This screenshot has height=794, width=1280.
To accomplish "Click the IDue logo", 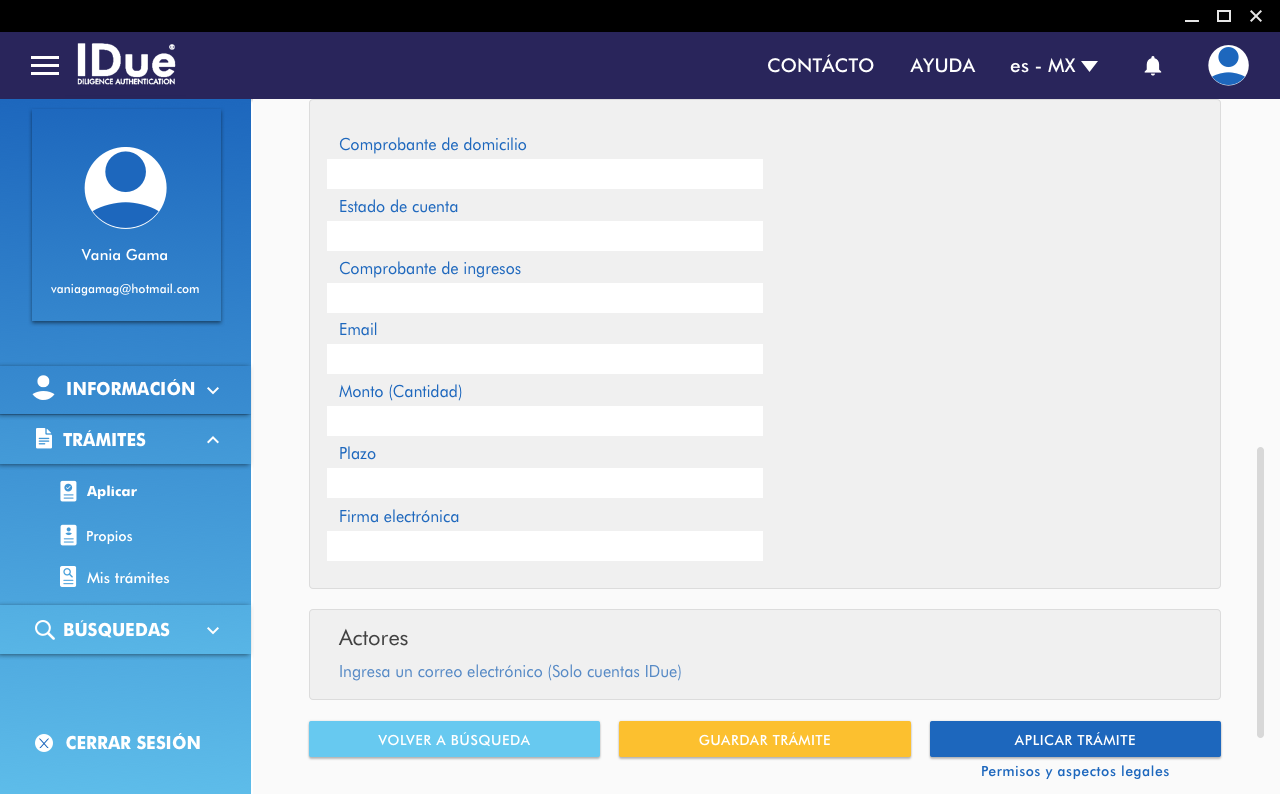I will 126,64.
